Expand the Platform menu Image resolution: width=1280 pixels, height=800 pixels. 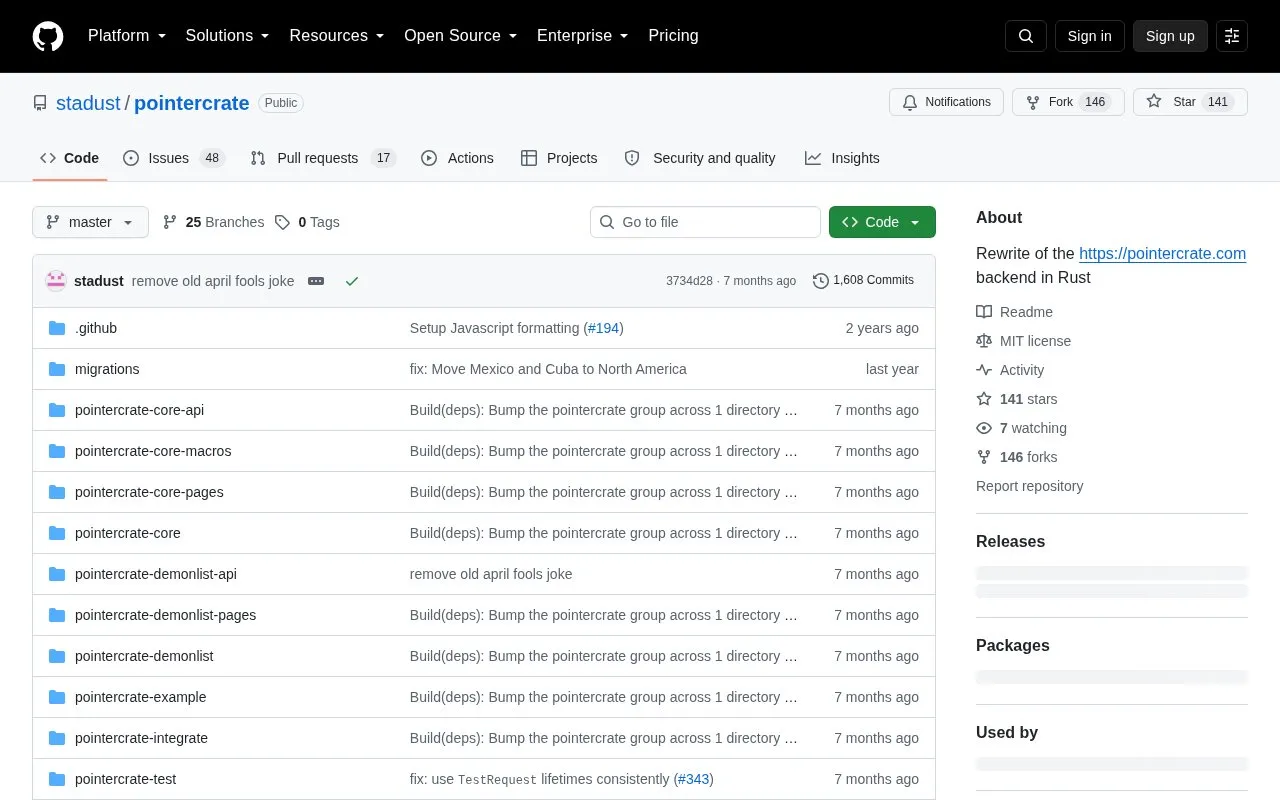(127, 36)
